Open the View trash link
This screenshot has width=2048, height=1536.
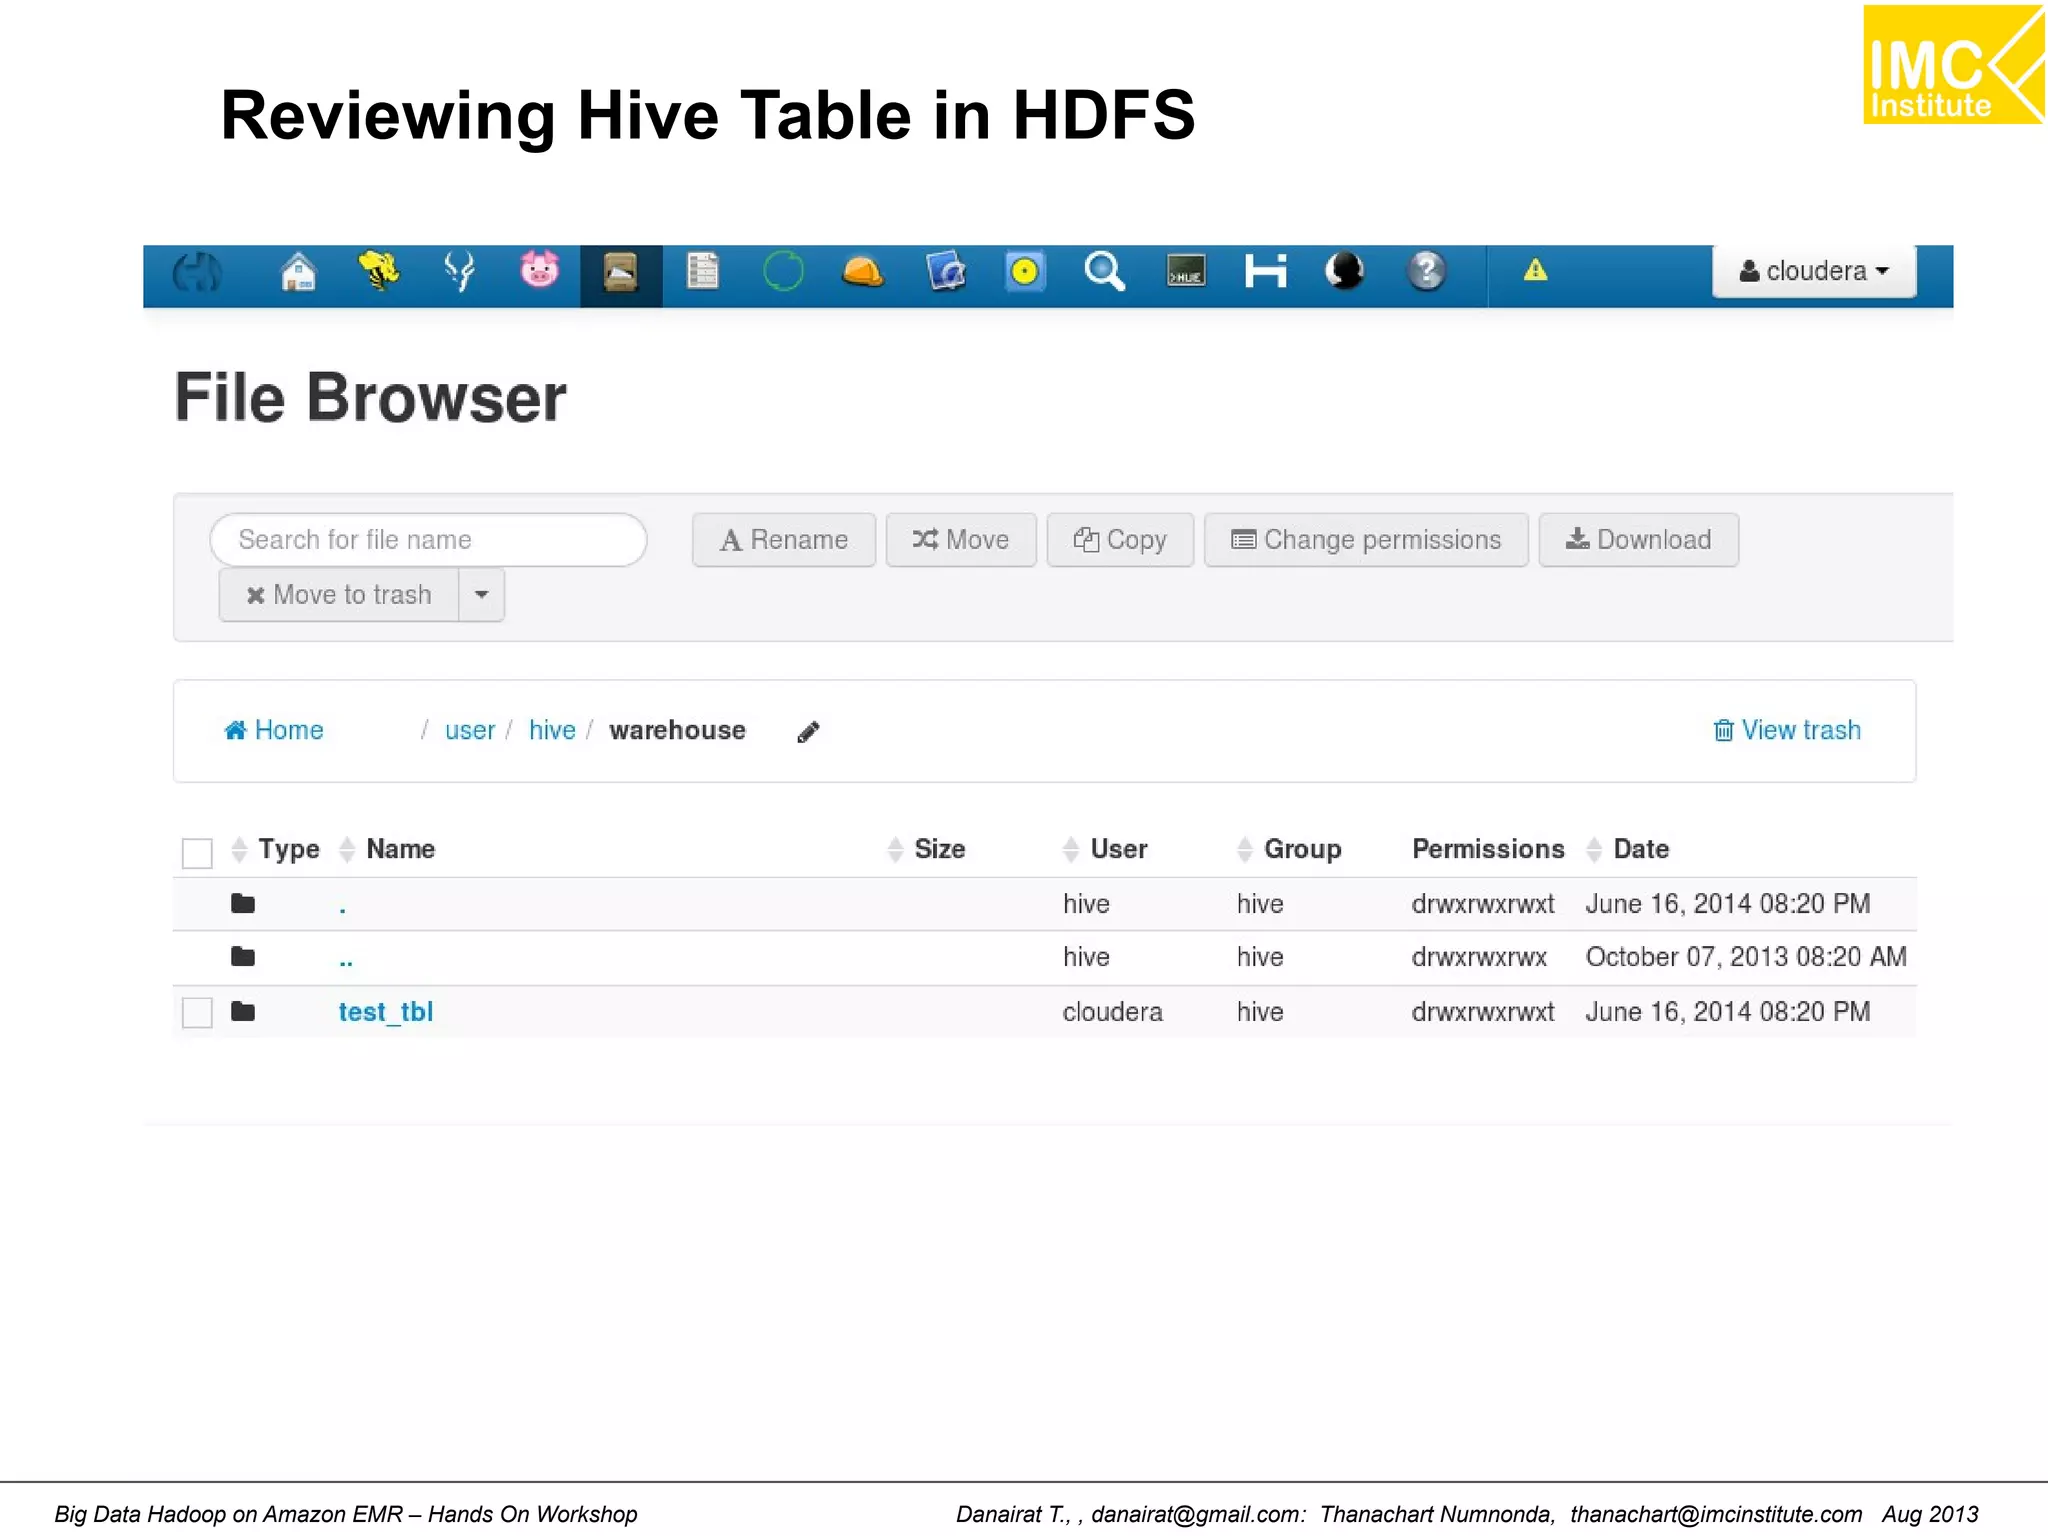tap(1787, 731)
